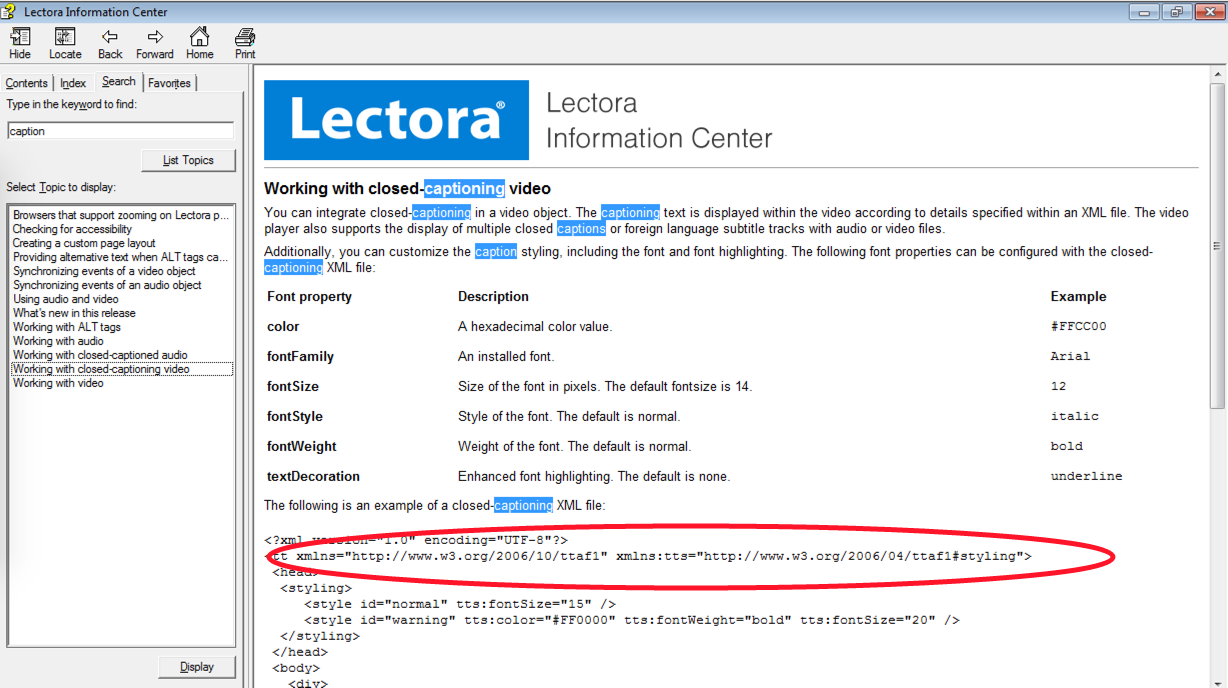Select topic Using audio and video
Image resolution: width=1228 pixels, height=688 pixels.
coord(66,299)
